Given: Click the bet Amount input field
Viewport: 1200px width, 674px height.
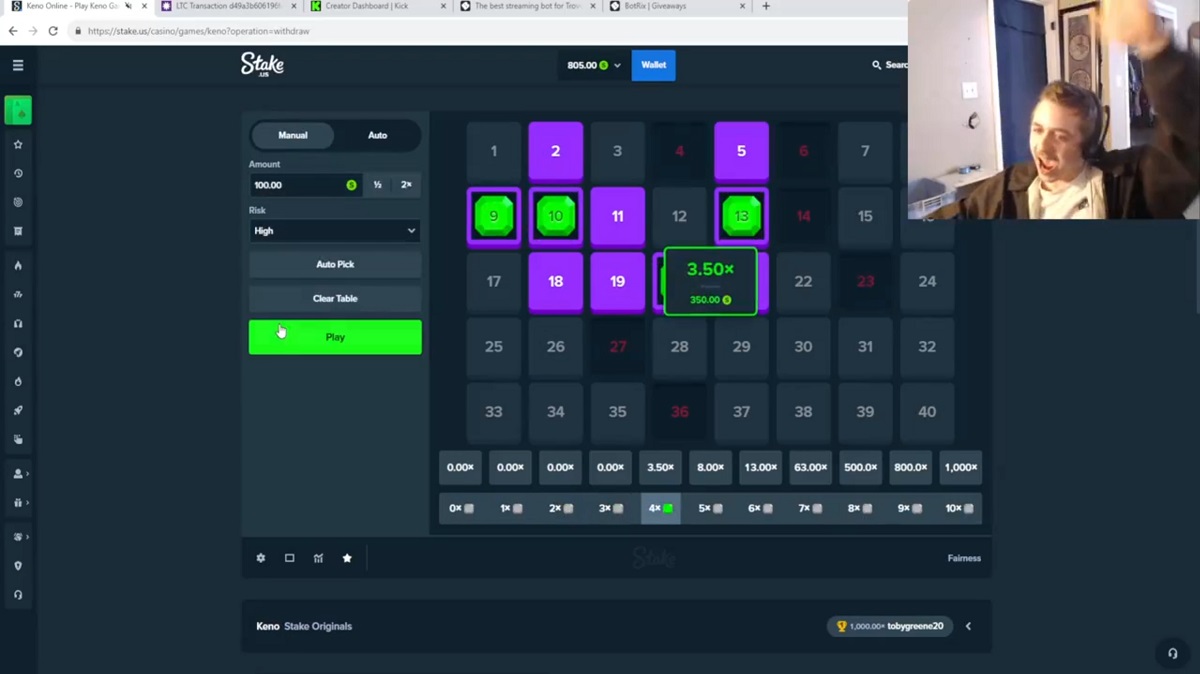Looking at the screenshot, I should pyautogui.click(x=305, y=185).
